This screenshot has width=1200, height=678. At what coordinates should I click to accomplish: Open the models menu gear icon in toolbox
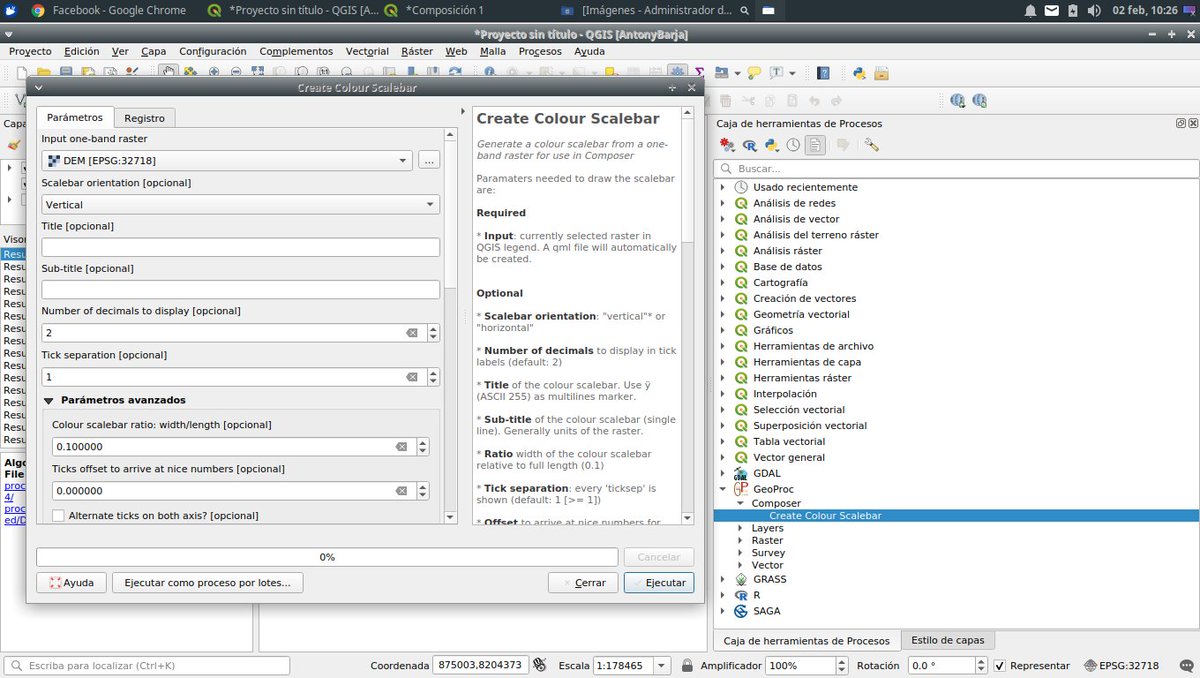click(x=728, y=145)
